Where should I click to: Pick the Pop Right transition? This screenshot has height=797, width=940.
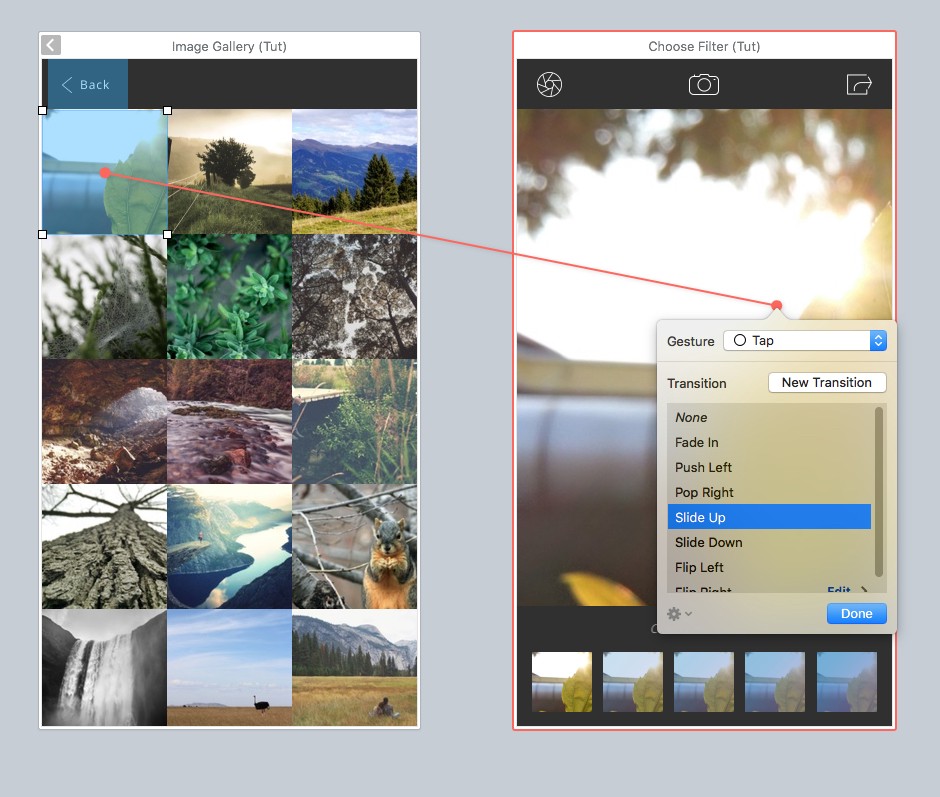click(704, 493)
